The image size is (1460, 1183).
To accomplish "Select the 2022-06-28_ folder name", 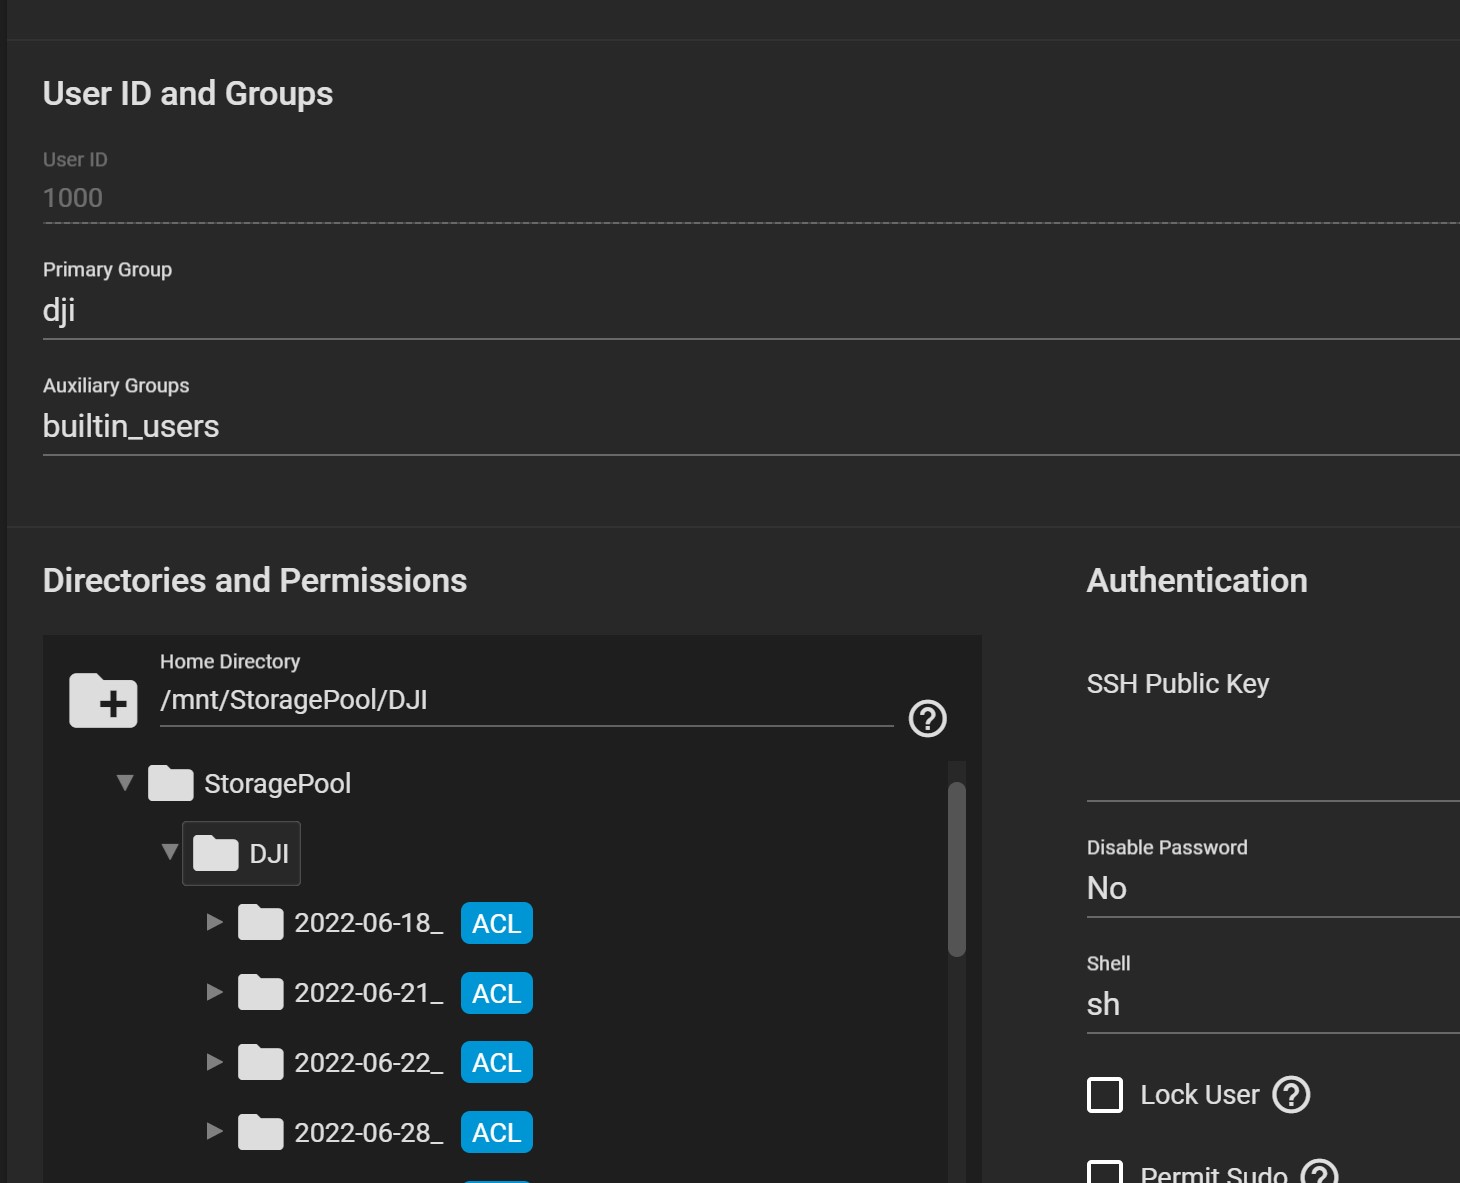I will pyautogui.click(x=368, y=1133).
